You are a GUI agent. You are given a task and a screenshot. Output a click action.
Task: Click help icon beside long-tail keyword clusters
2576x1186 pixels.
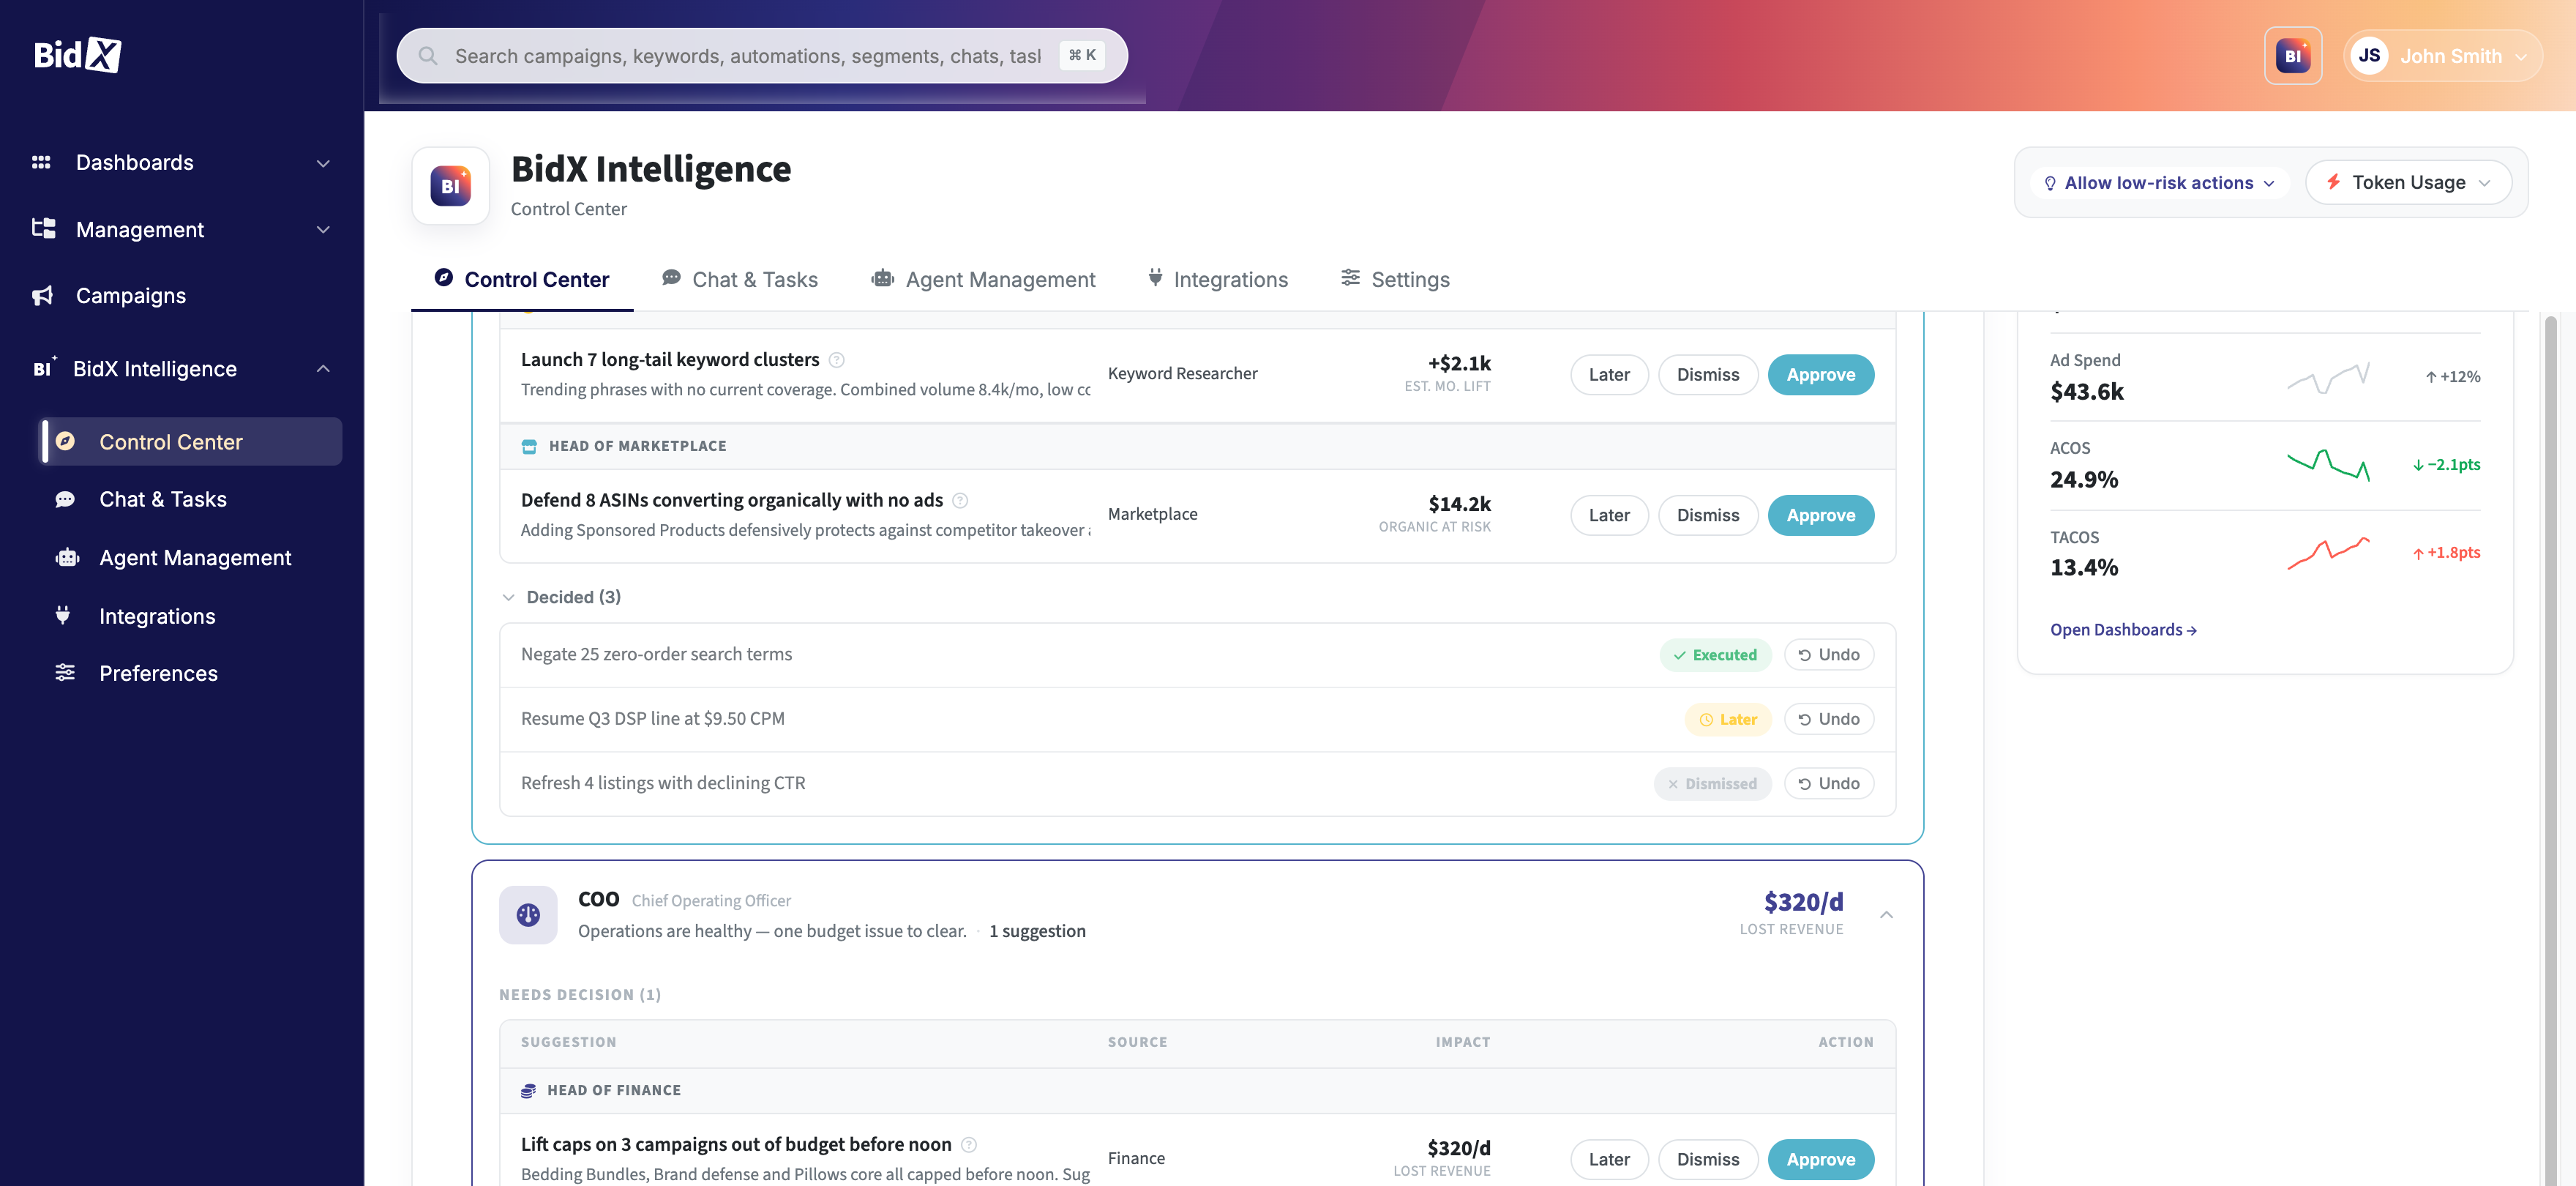[837, 360]
